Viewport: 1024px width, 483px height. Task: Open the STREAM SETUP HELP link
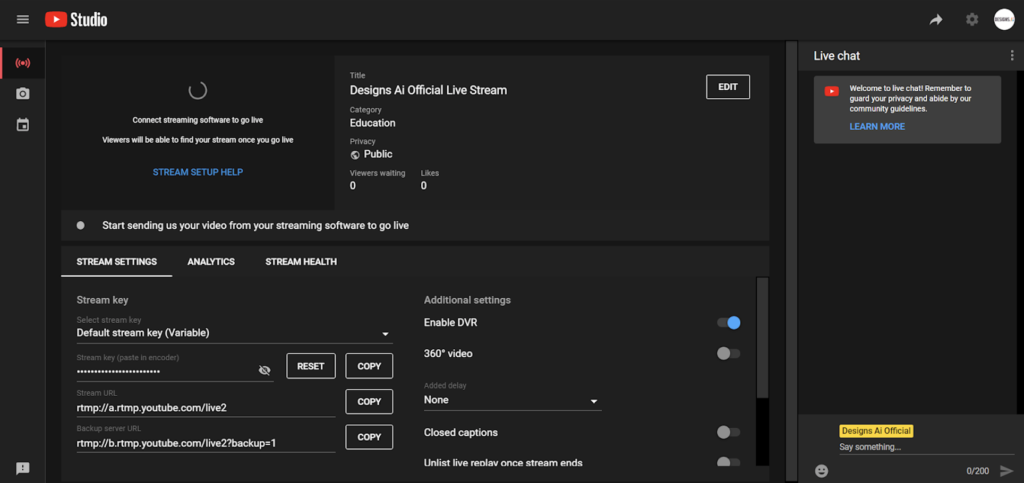(x=197, y=172)
